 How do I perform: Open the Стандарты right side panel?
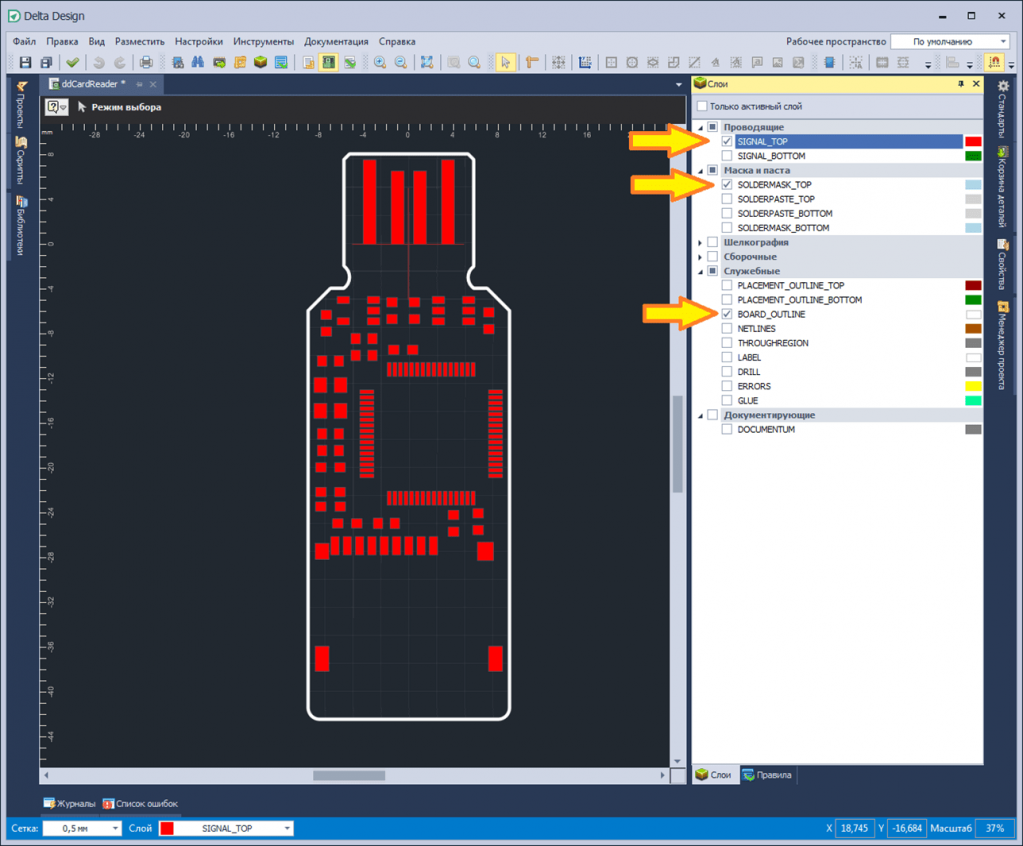[x=1003, y=110]
